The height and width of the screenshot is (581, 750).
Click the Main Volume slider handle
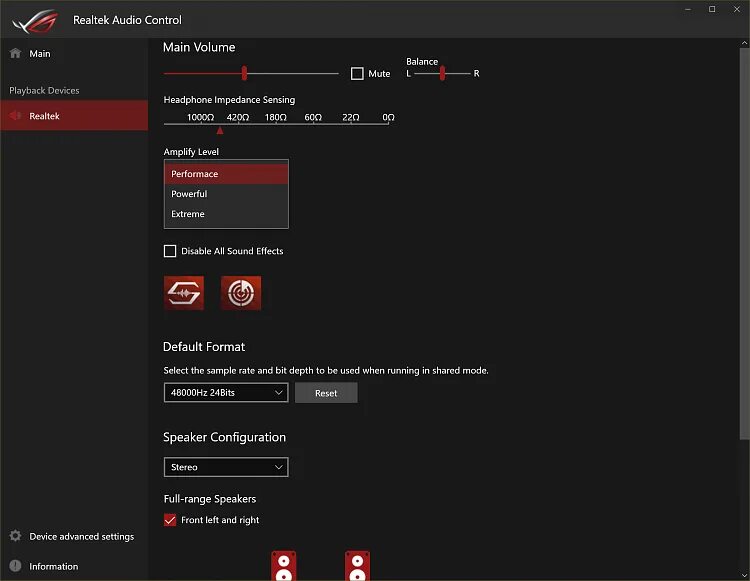tap(244, 73)
